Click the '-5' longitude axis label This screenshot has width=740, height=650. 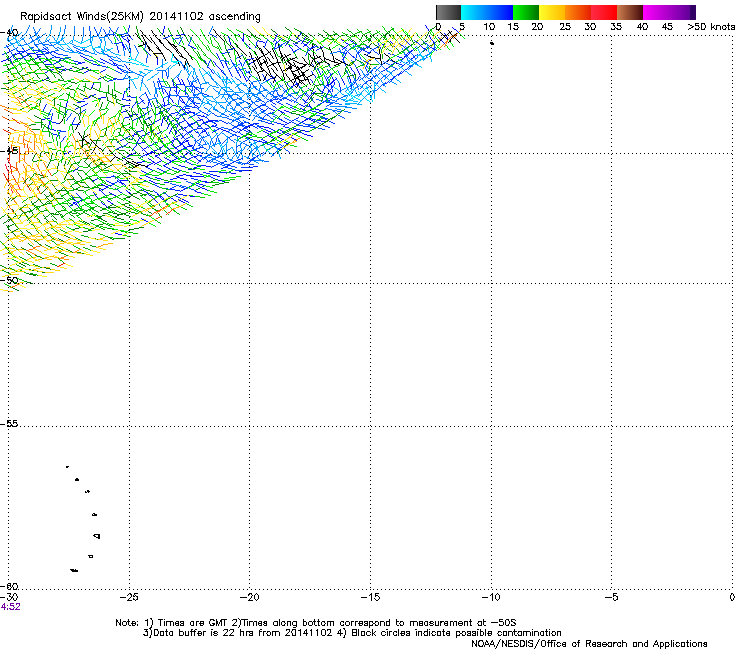click(612, 597)
